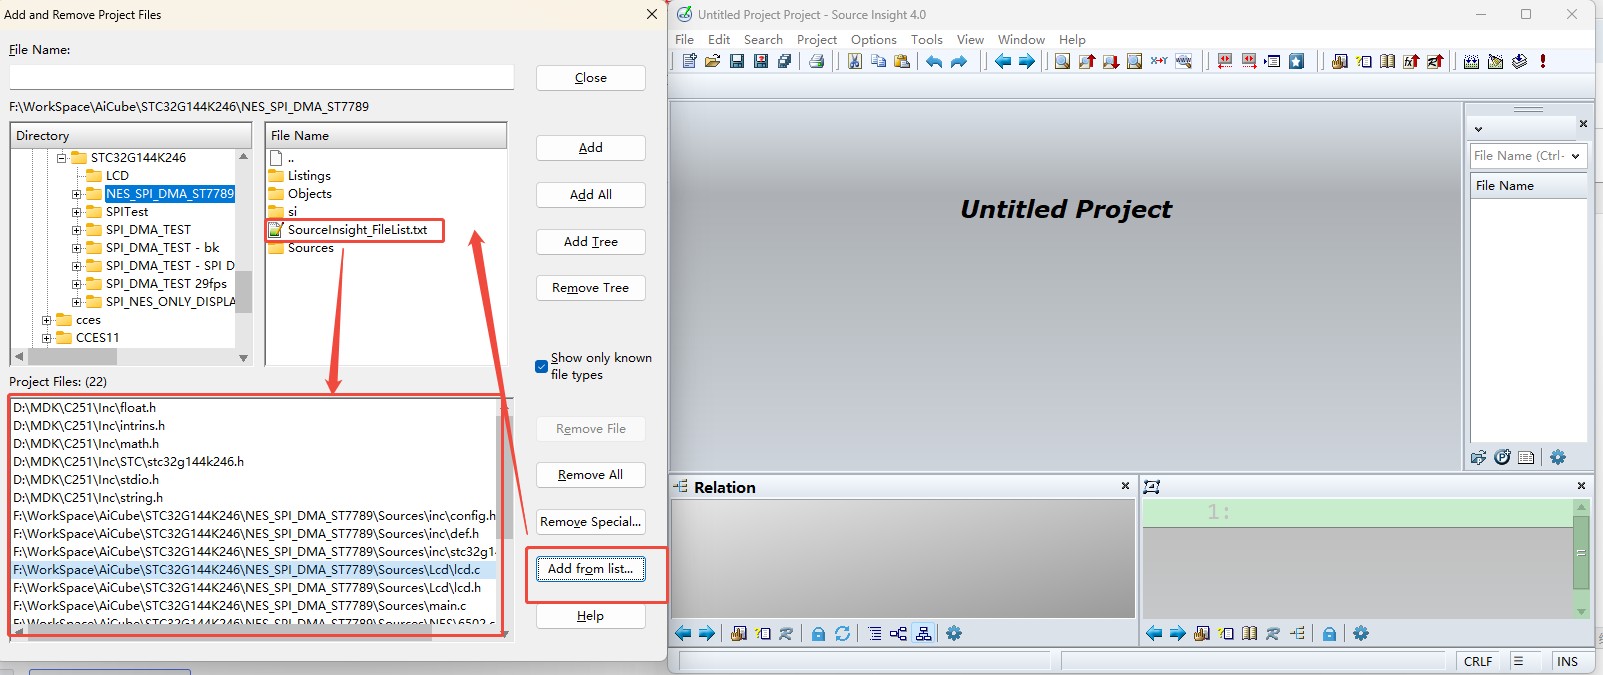Click the Remove All button
Screen dimensions: 1603x675
(x=590, y=474)
